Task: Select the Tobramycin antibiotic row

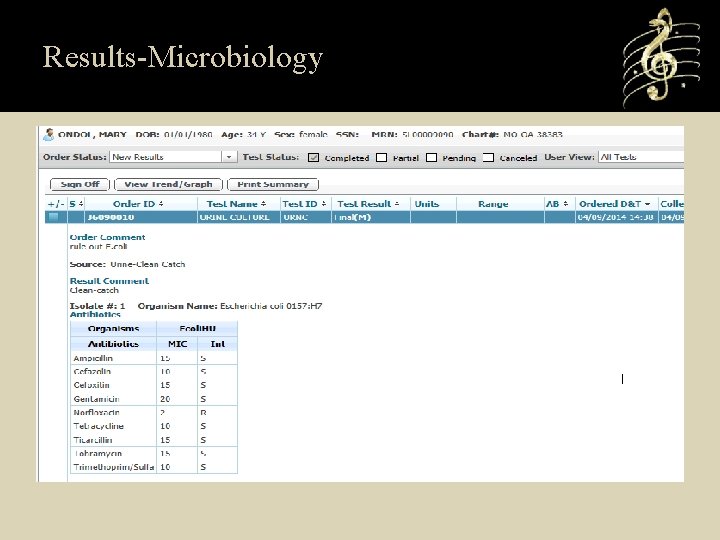Action: coord(154,453)
